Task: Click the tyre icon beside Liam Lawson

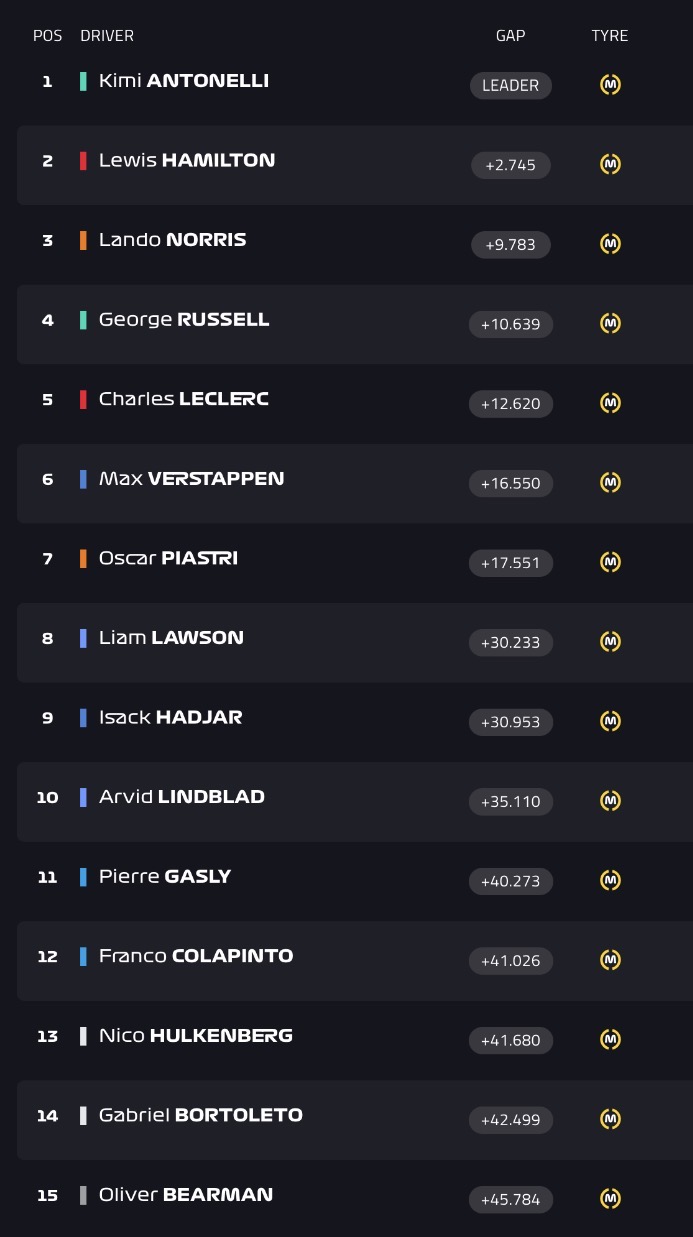Action: pos(610,642)
